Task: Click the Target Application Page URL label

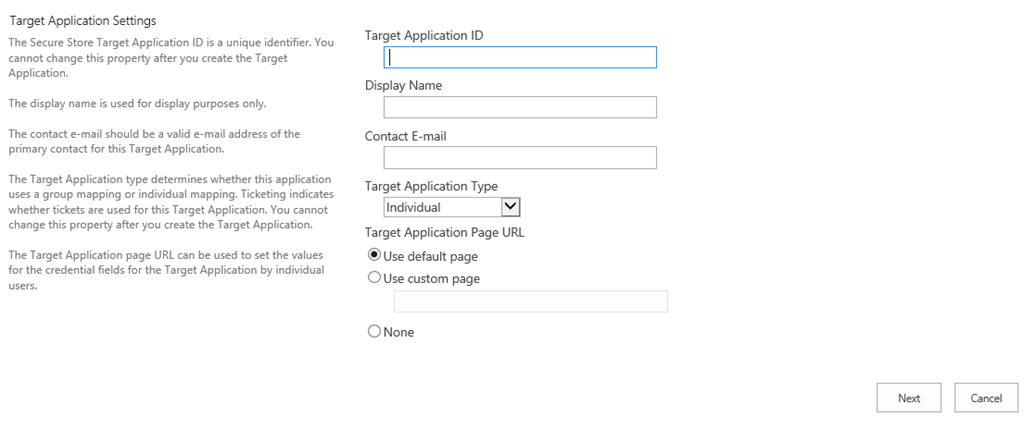Action: [x=444, y=233]
